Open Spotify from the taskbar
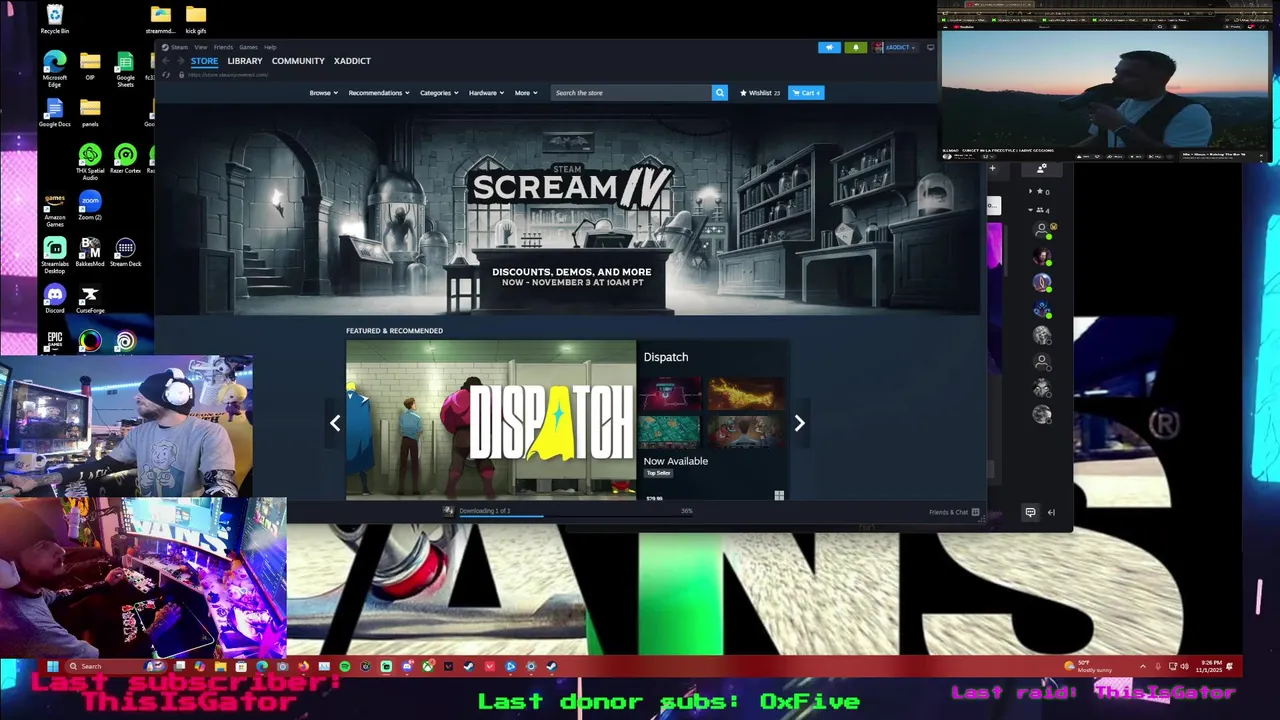This screenshot has height=720, width=1280. 345,666
